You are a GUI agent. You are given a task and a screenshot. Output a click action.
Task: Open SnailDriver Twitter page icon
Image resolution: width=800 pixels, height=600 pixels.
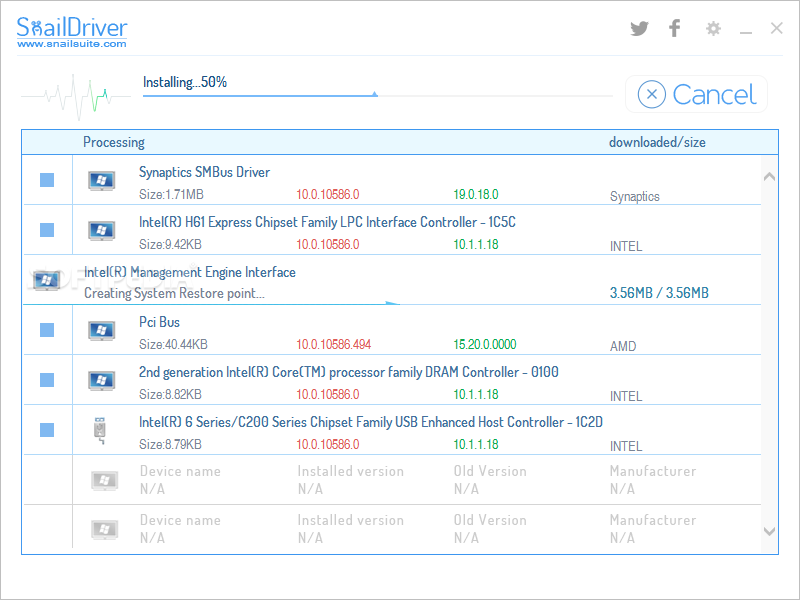(x=639, y=29)
